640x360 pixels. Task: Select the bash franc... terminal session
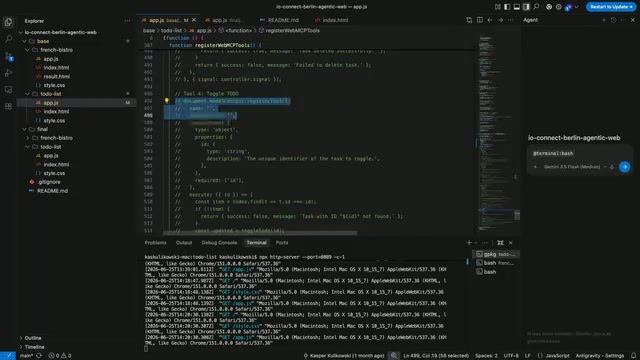click(496, 263)
